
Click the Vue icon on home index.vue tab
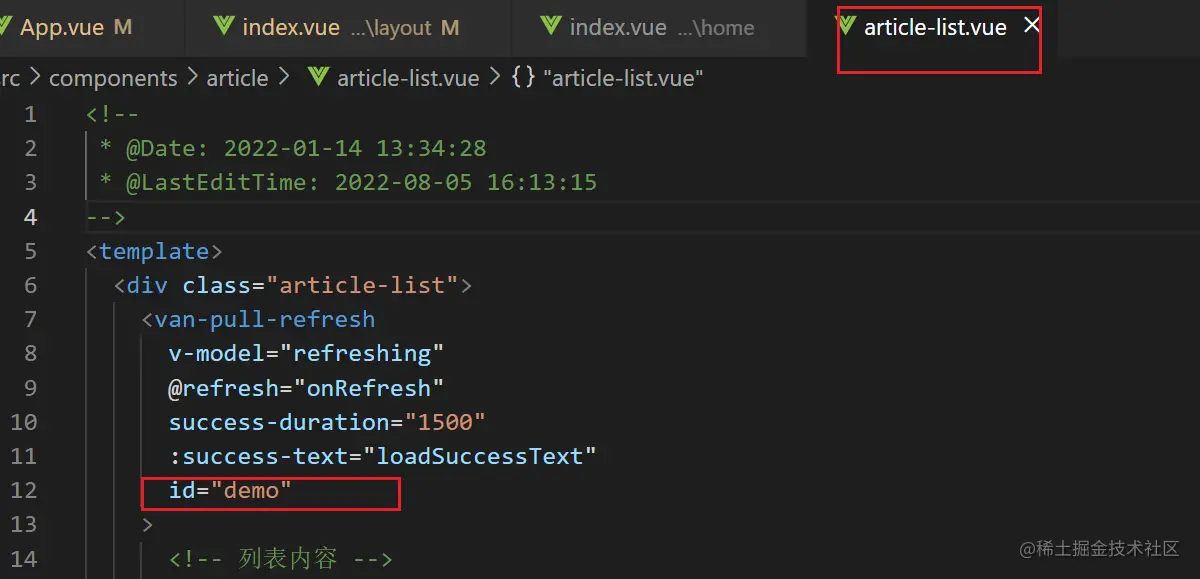(x=550, y=27)
